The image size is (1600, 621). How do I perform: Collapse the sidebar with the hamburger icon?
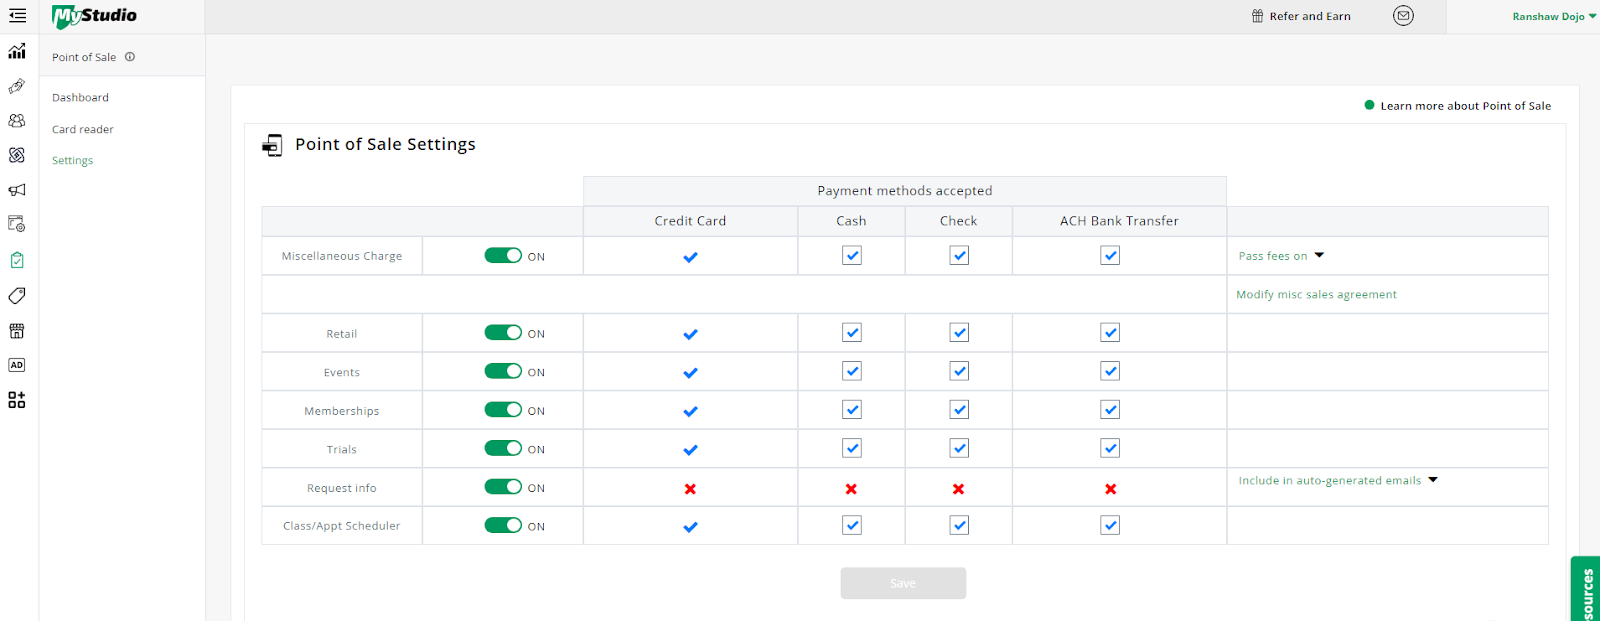point(17,16)
